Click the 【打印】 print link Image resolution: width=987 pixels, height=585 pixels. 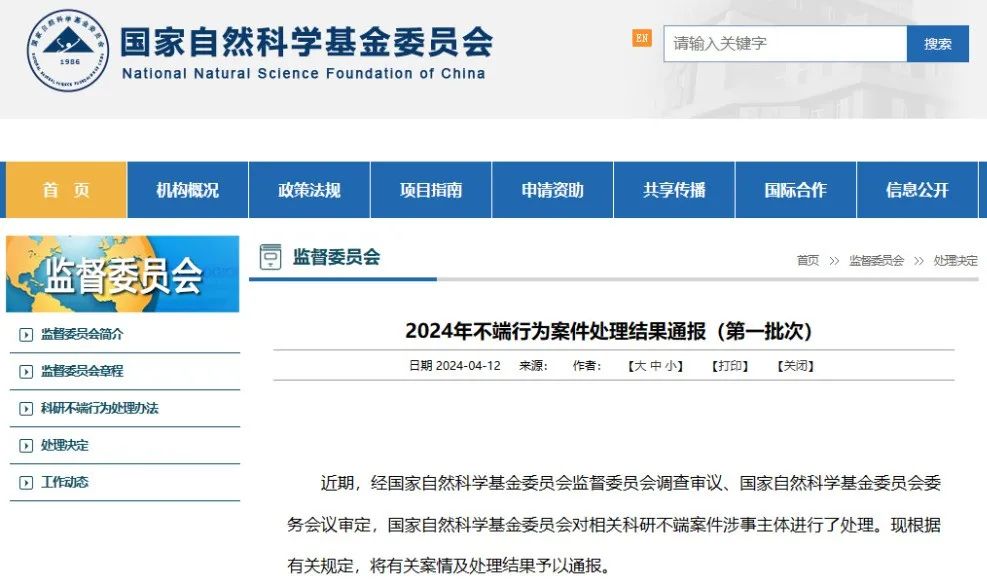pos(730,366)
